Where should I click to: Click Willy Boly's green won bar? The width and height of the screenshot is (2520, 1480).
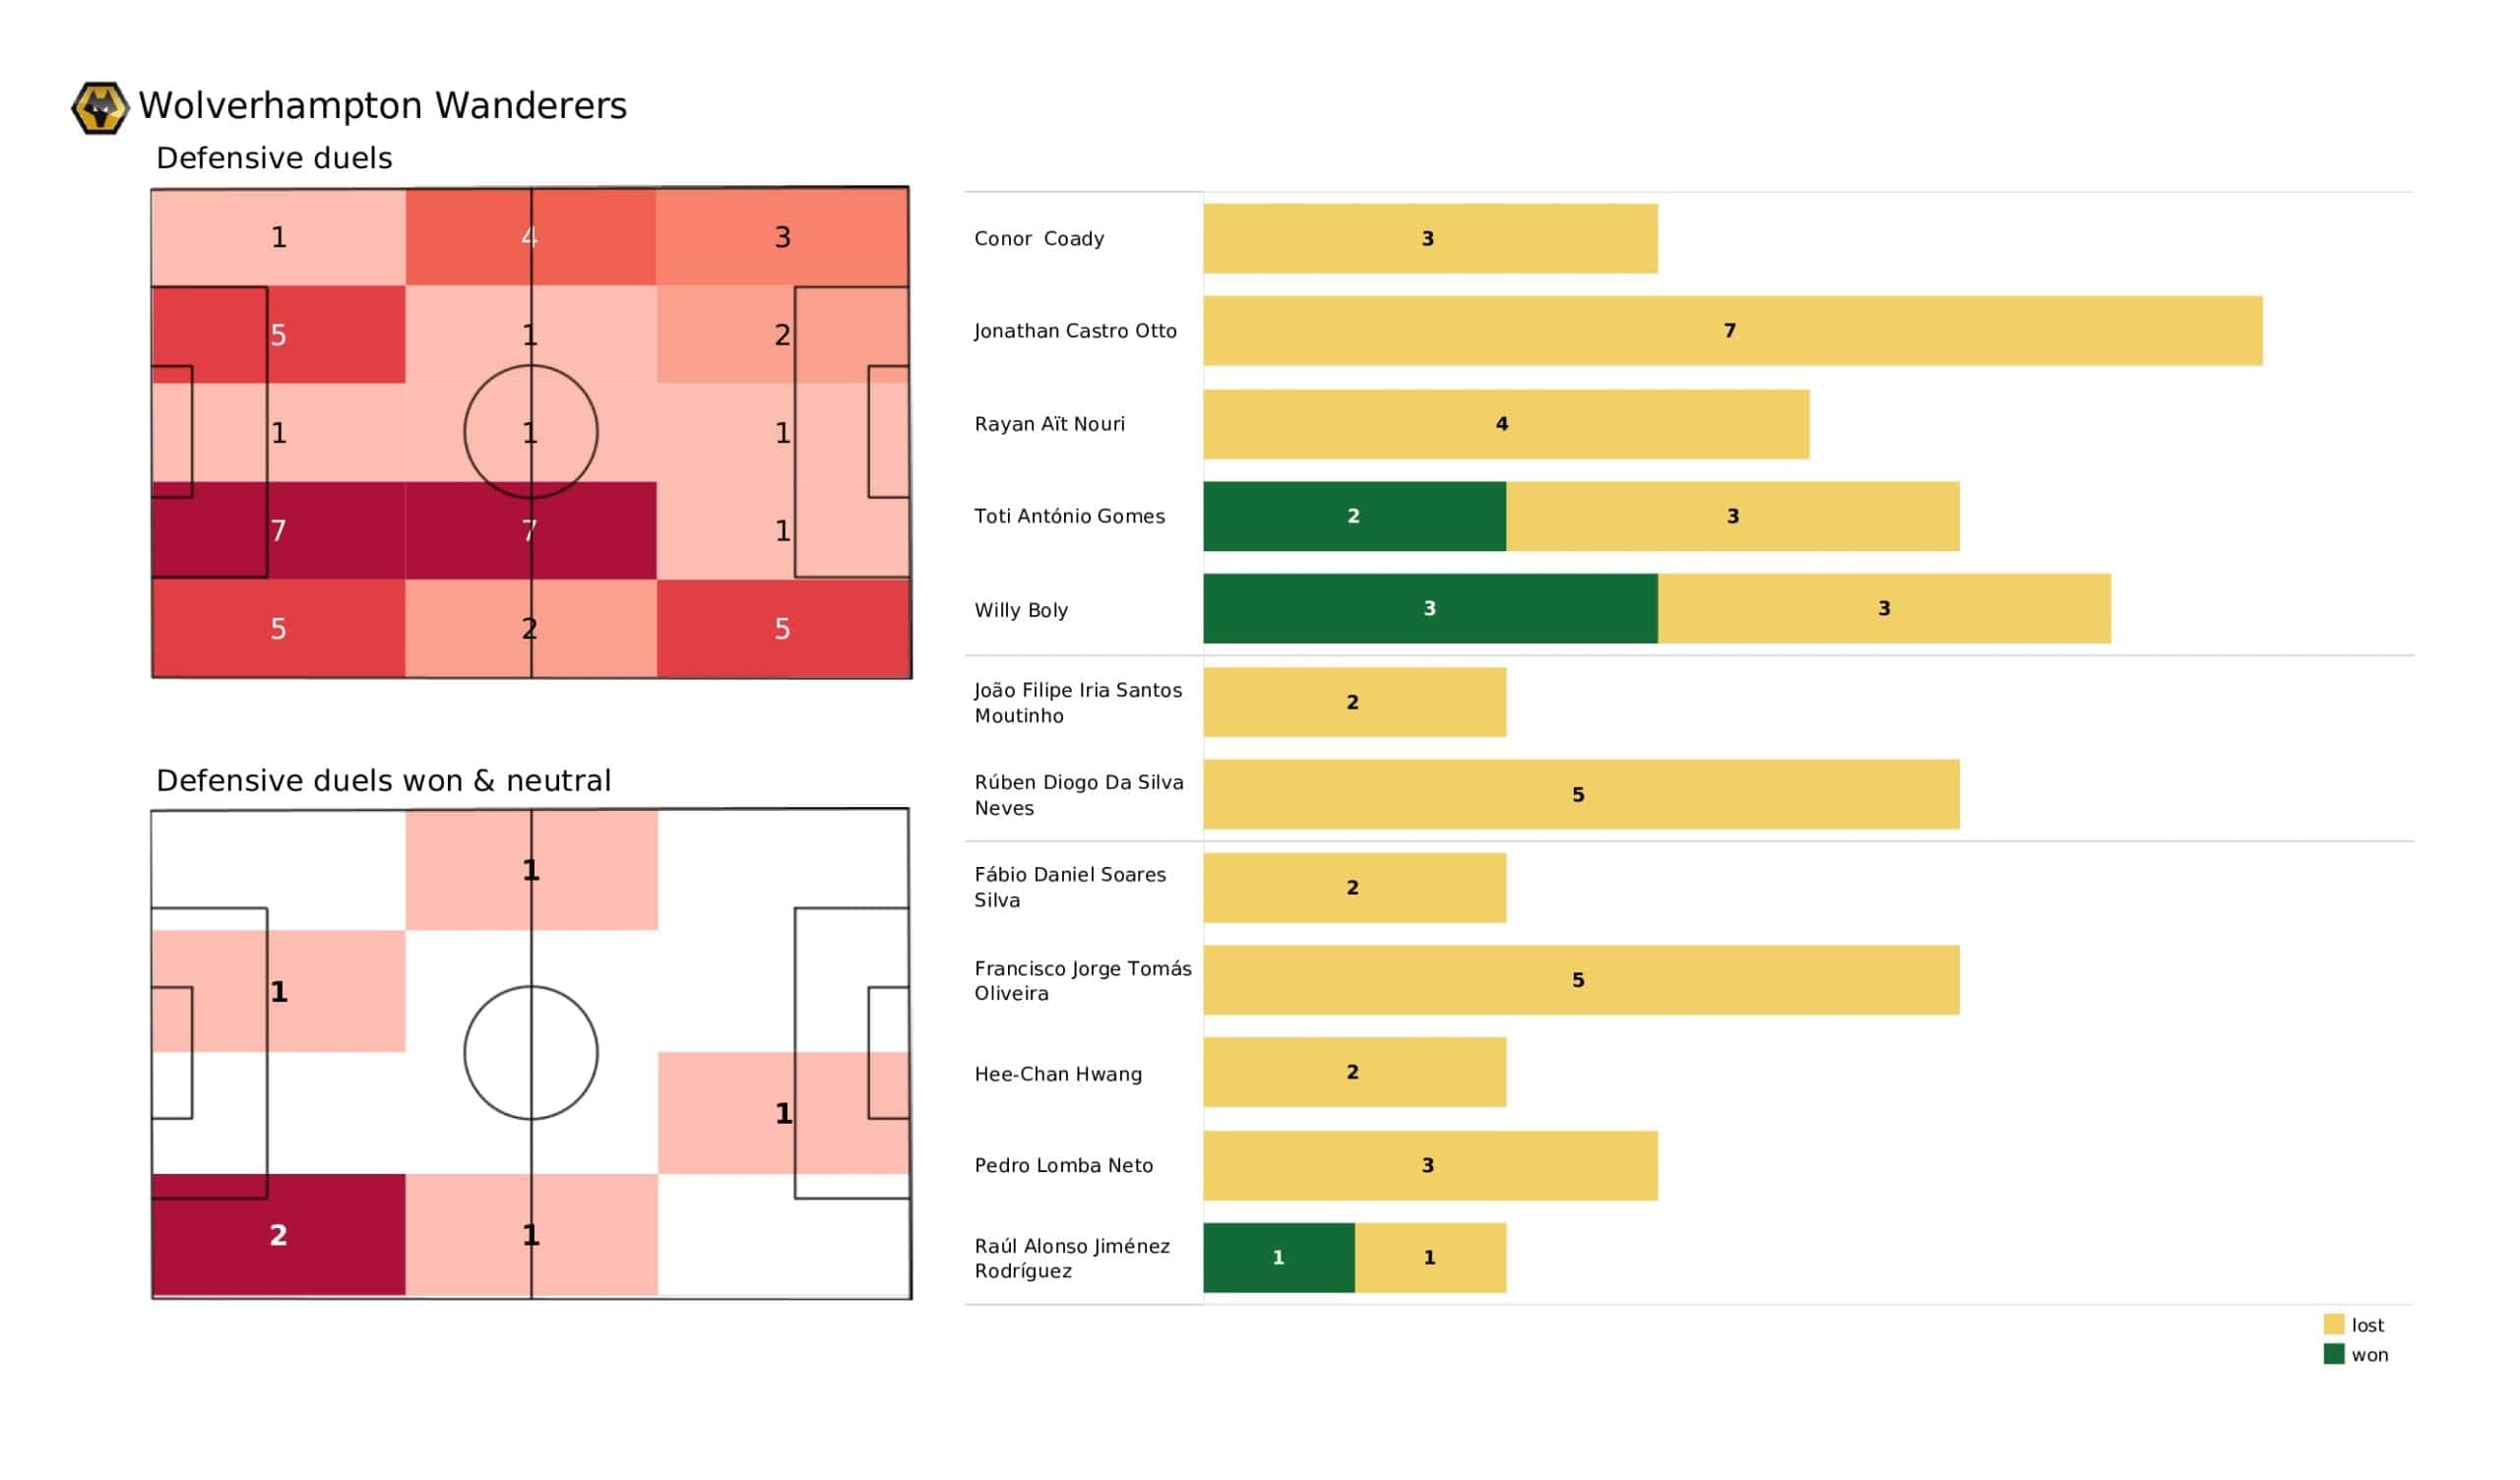(1430, 608)
